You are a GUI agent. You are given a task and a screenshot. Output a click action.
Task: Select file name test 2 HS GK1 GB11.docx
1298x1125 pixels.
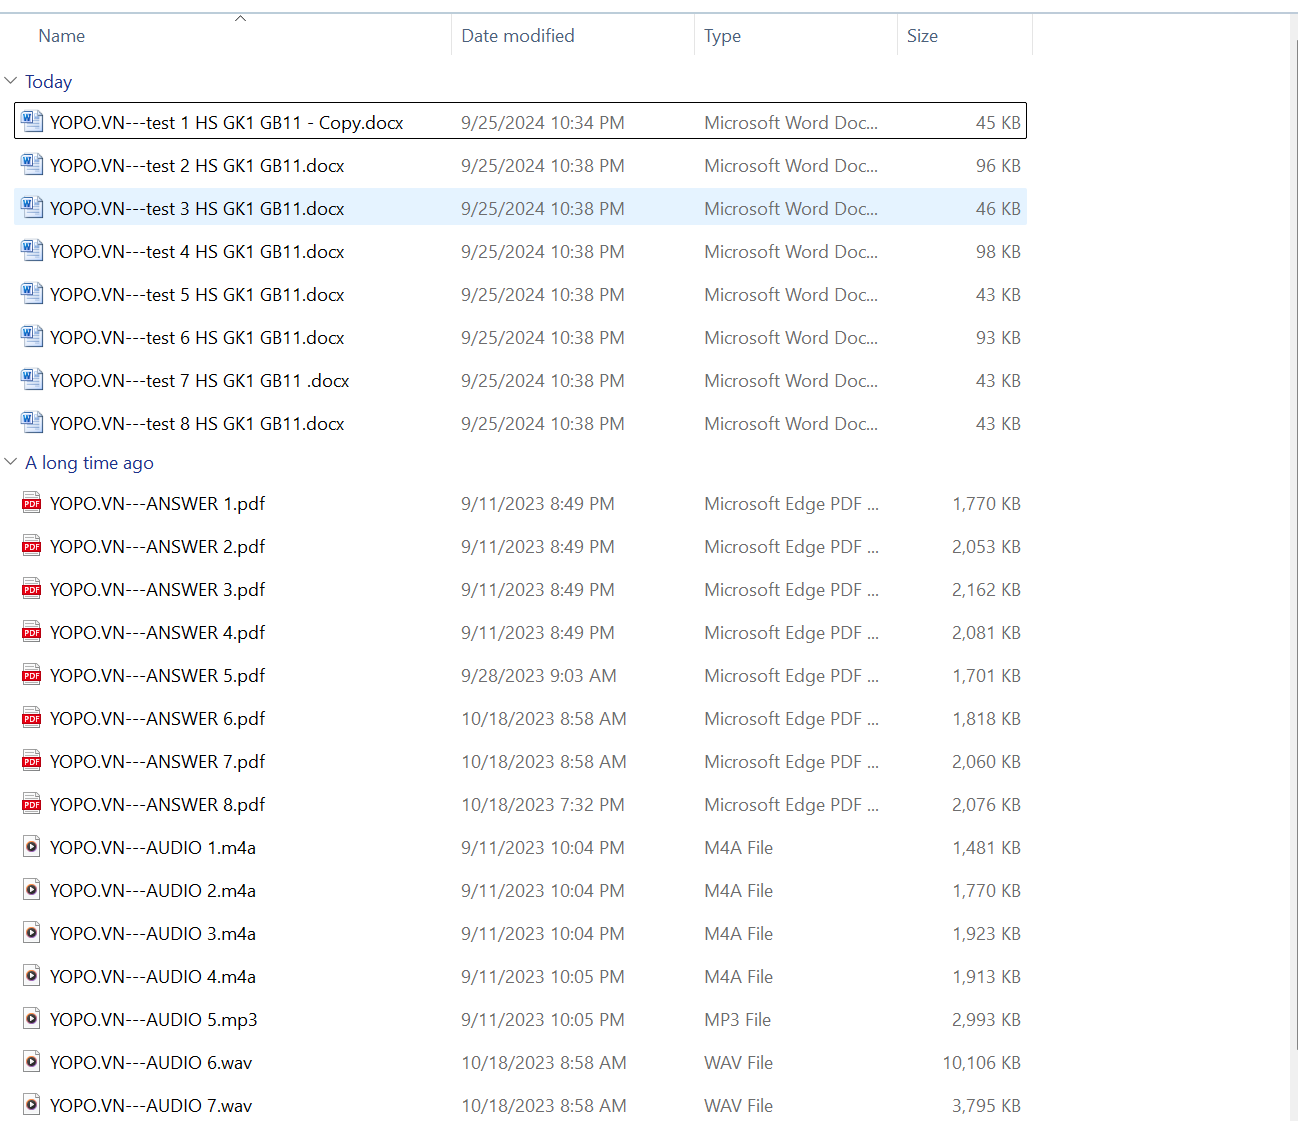pyautogui.click(x=197, y=166)
